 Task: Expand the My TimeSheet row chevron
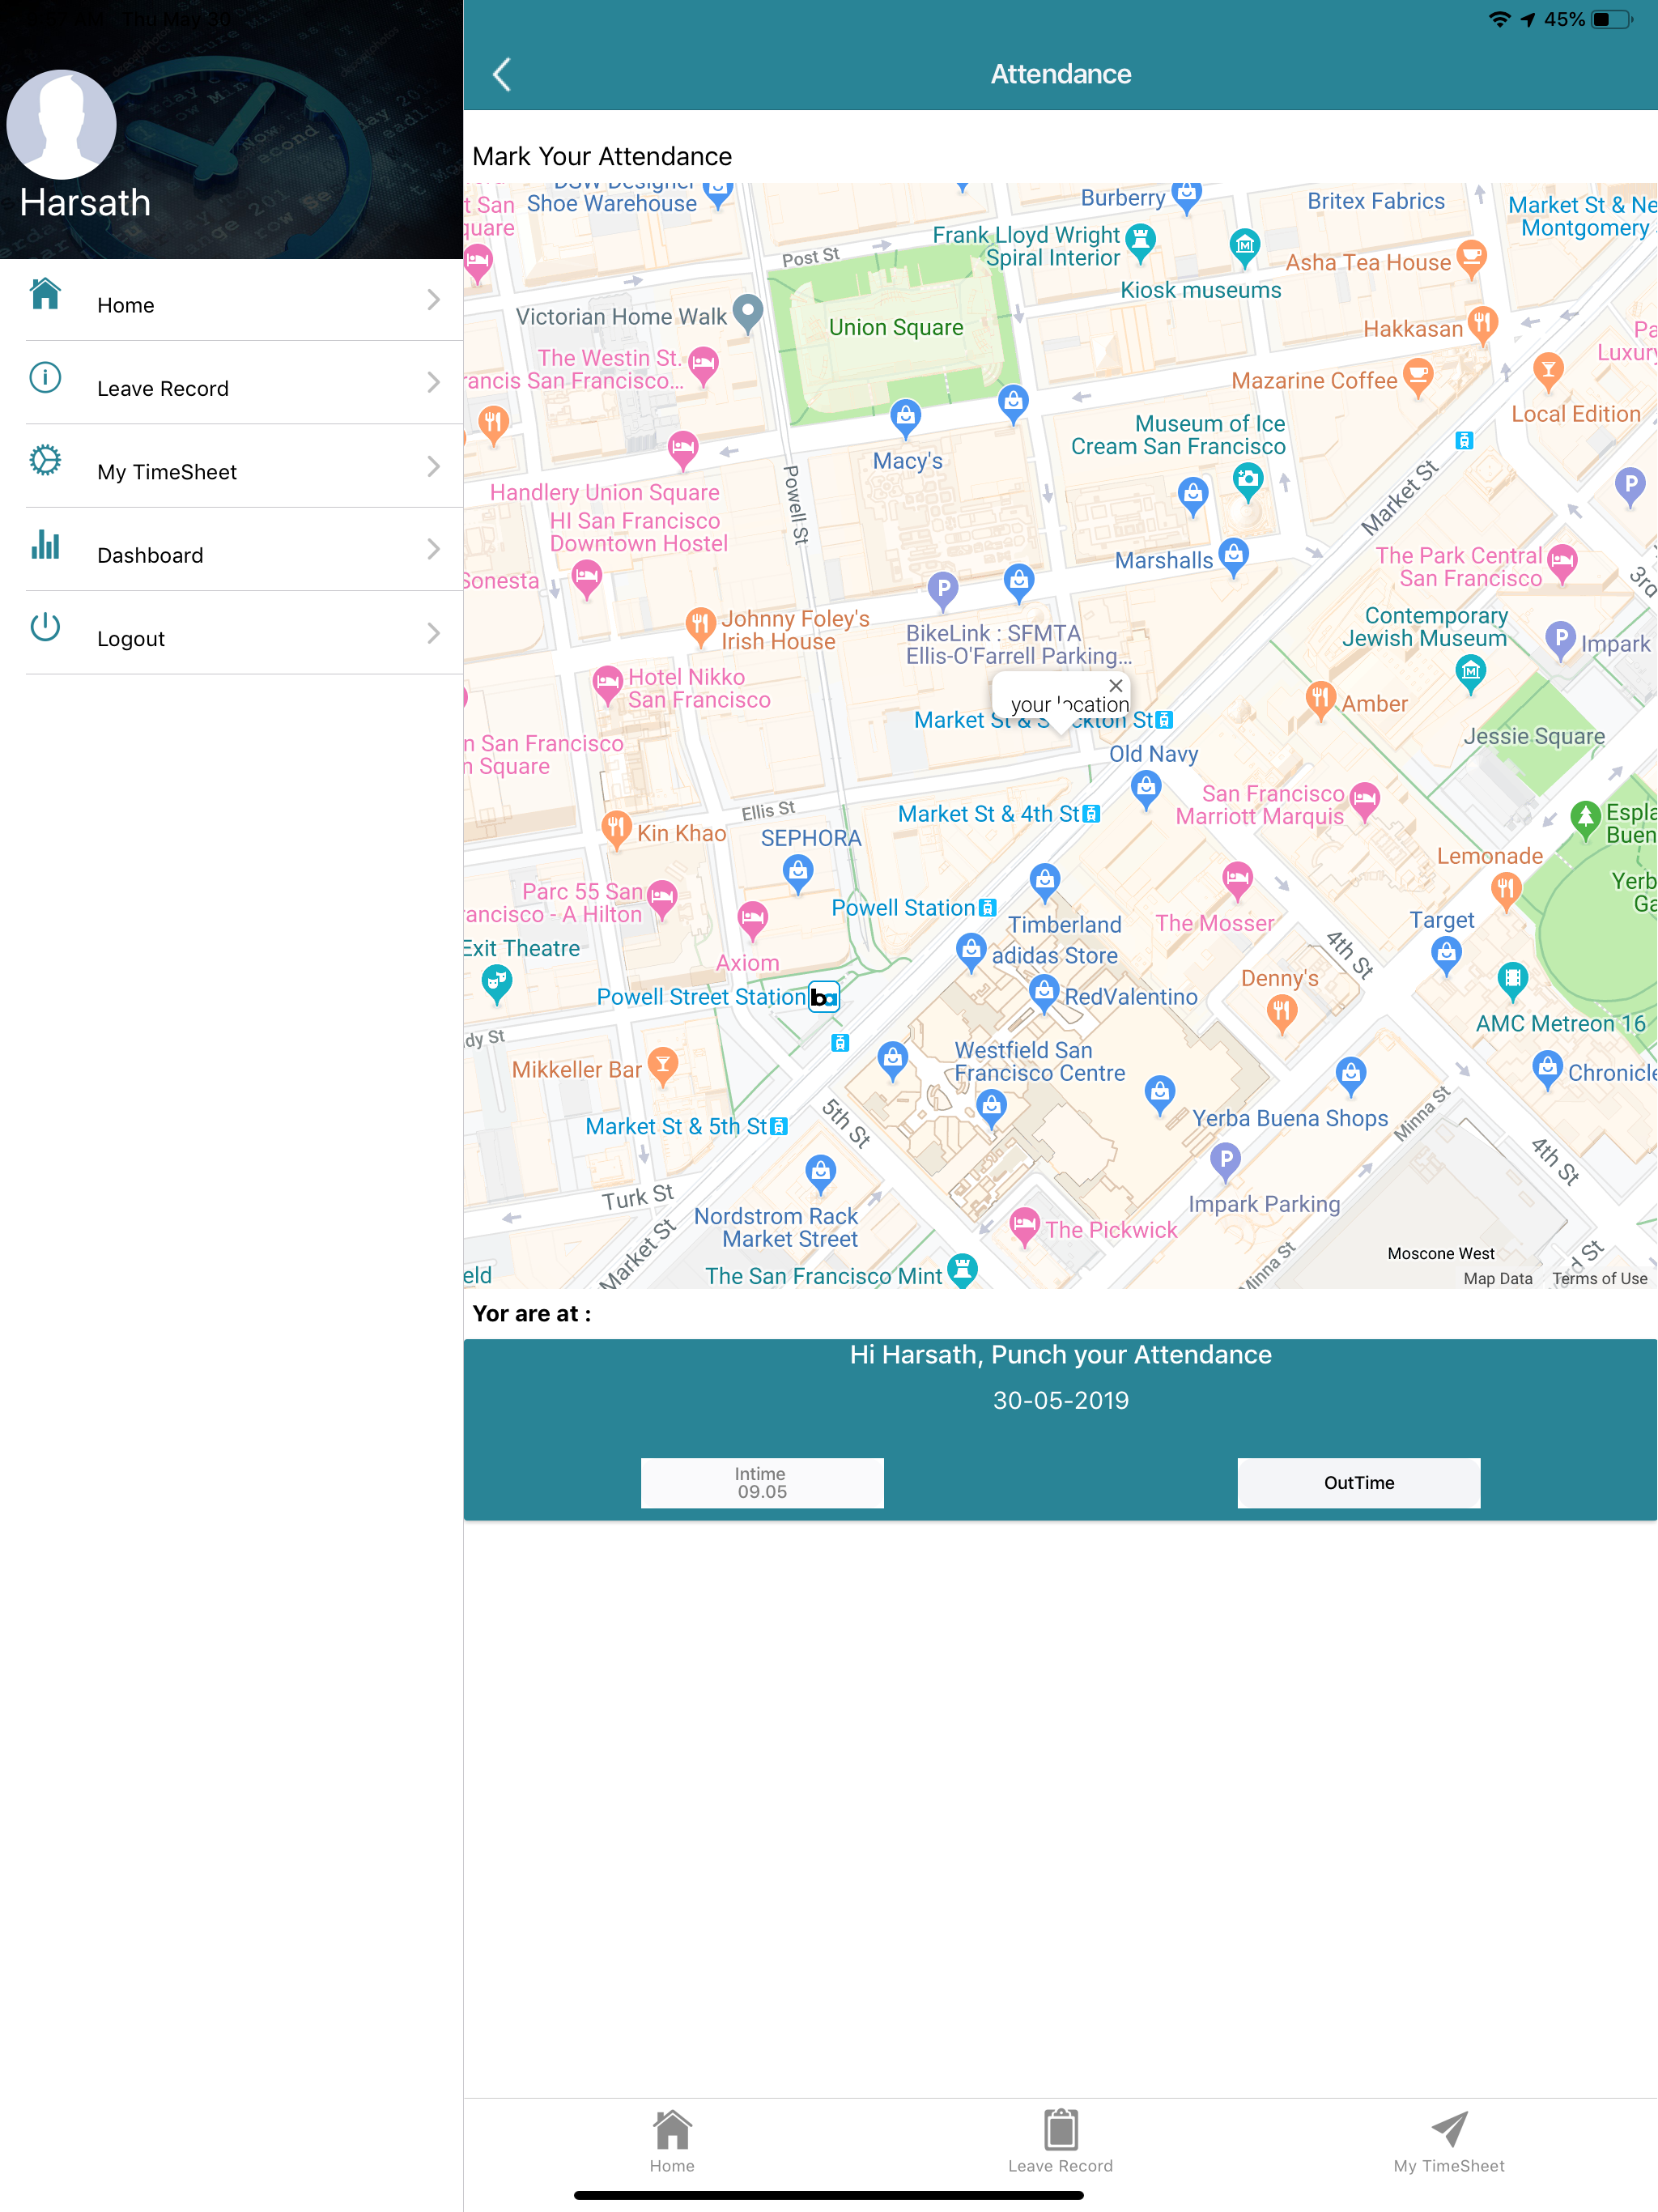(x=433, y=467)
